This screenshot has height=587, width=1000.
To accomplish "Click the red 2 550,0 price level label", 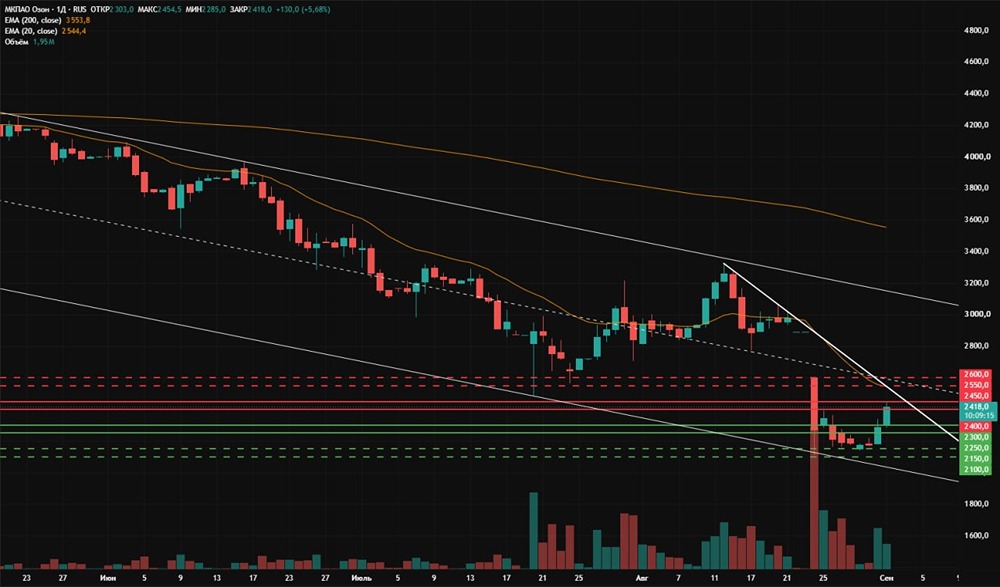I will click(x=976, y=385).
